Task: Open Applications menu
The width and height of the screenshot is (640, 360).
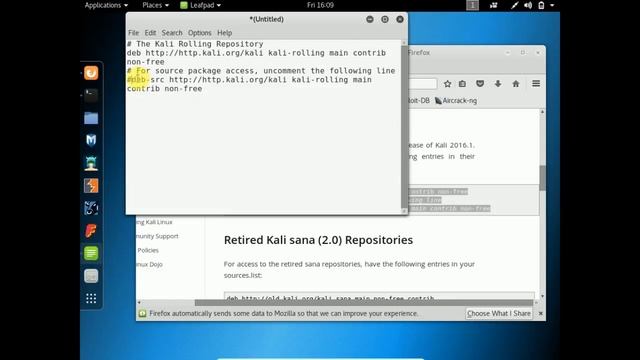Action: point(106,5)
